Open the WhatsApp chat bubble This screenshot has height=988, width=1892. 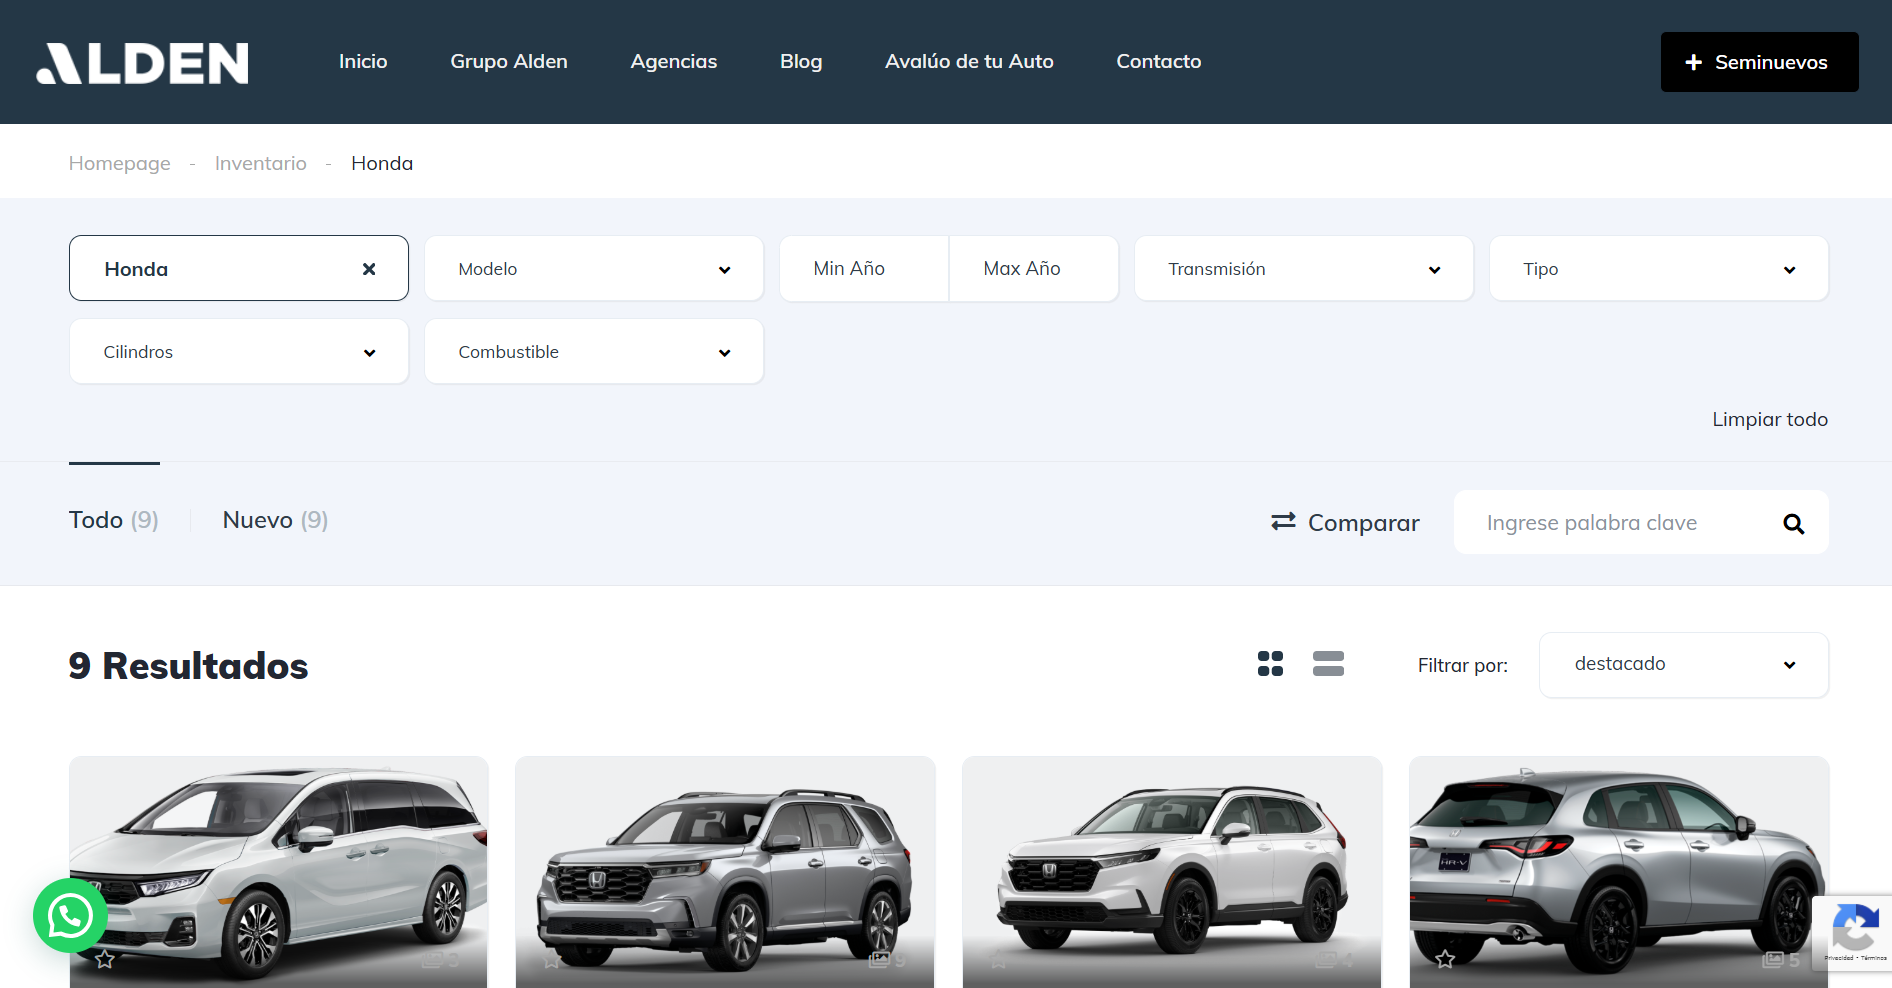[x=70, y=915]
